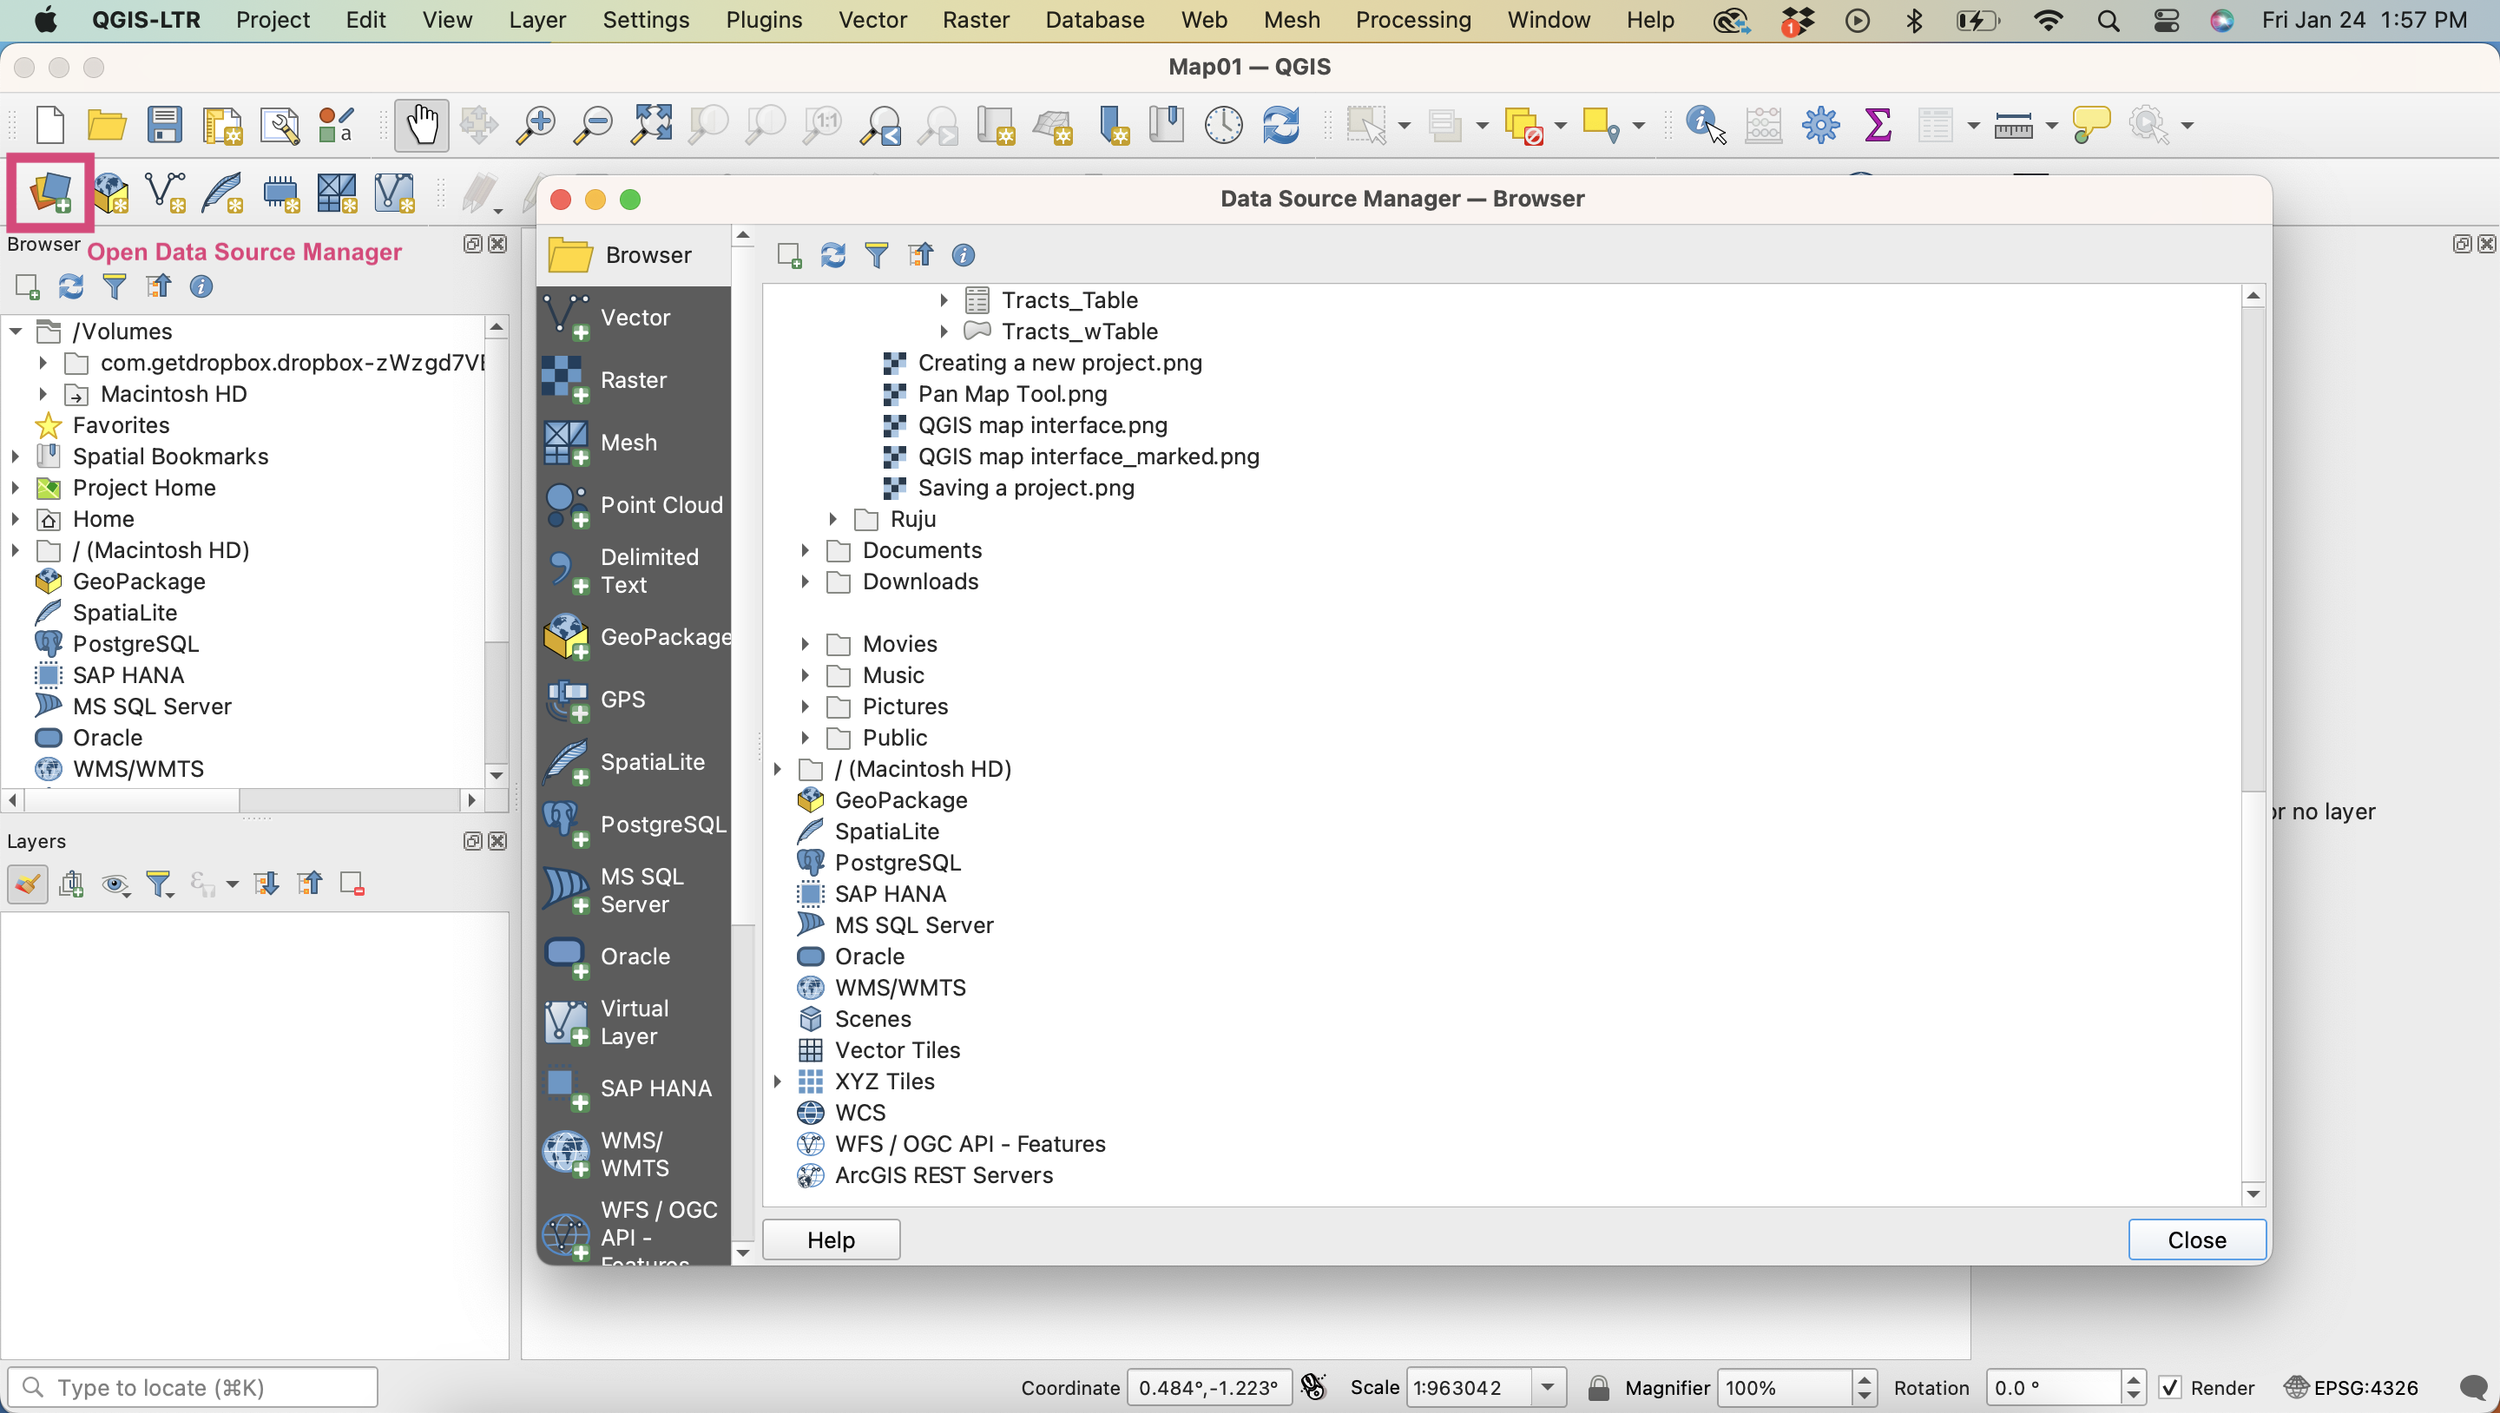Viewport: 2500px width, 1413px height.
Task: Open the Scale dropdown arrow
Action: pyautogui.click(x=1547, y=1387)
